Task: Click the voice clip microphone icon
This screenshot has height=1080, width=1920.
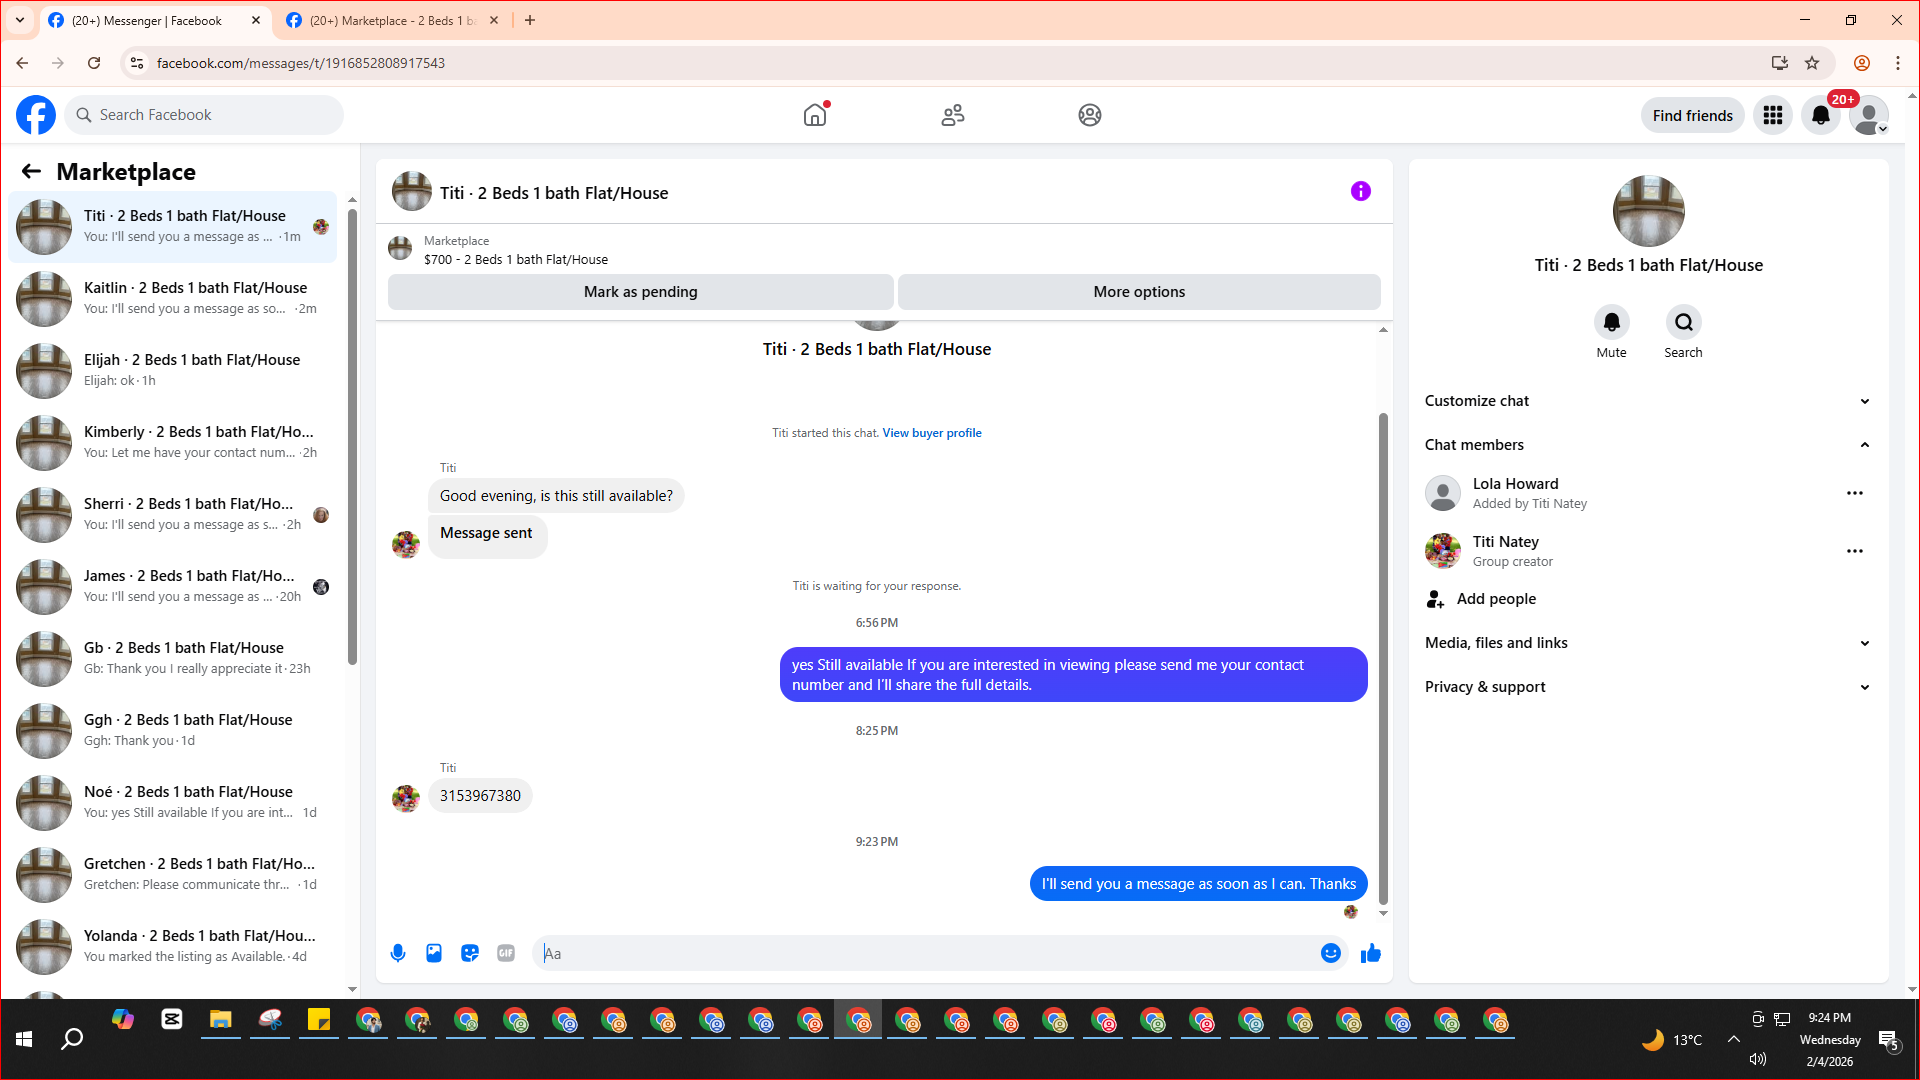Action: pos(398,953)
